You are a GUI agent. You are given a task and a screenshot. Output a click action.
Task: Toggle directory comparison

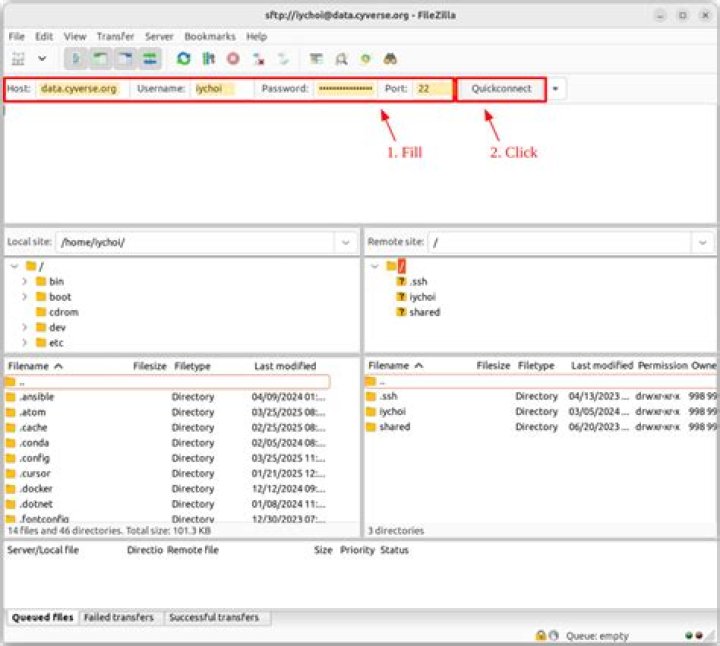pyautogui.click(x=341, y=59)
